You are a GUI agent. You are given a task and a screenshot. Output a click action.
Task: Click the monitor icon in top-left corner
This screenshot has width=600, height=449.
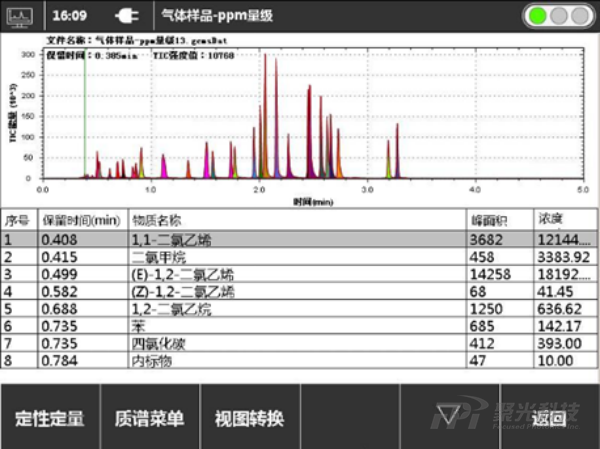pos(22,16)
